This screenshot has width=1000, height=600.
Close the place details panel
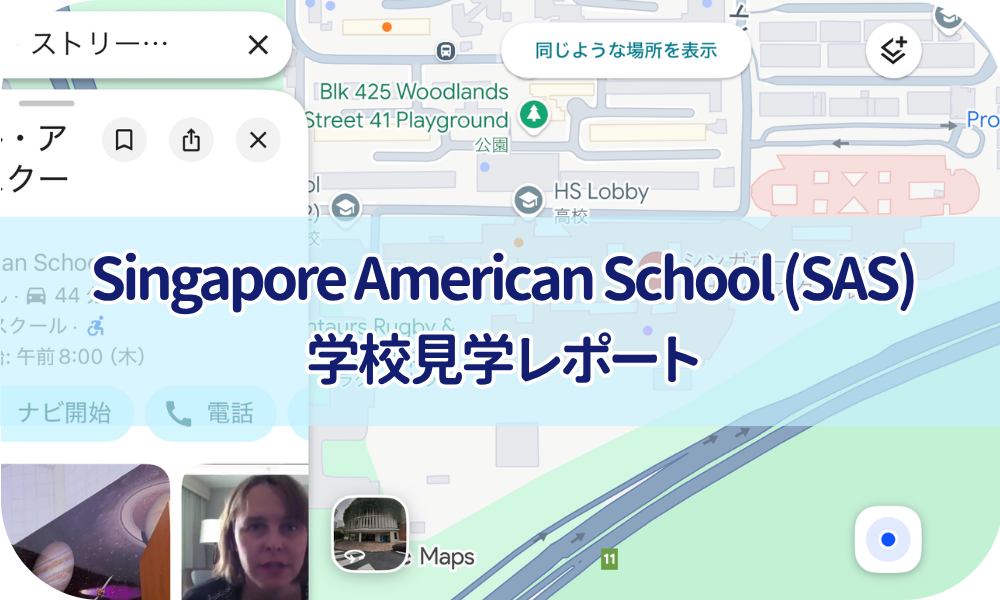coord(258,140)
